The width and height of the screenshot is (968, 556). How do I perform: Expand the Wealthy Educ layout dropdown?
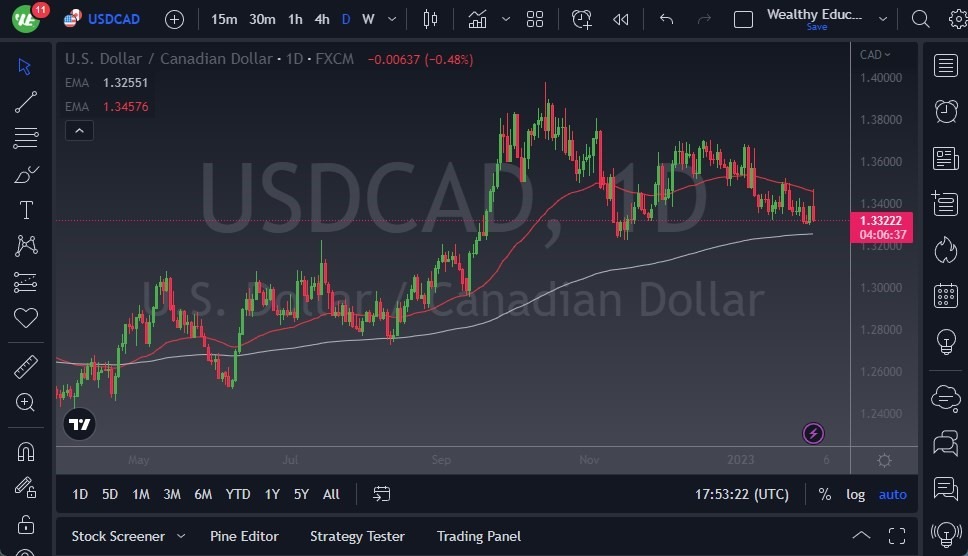click(883, 20)
